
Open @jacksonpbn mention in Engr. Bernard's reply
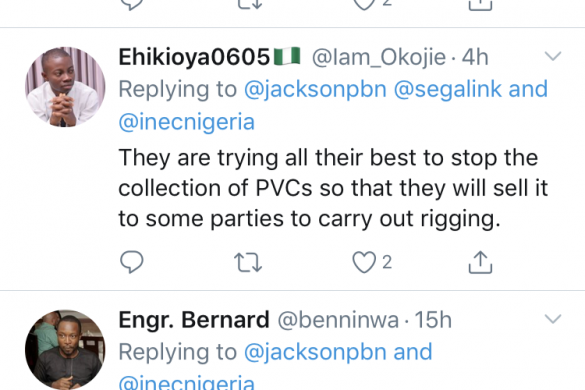point(315,352)
